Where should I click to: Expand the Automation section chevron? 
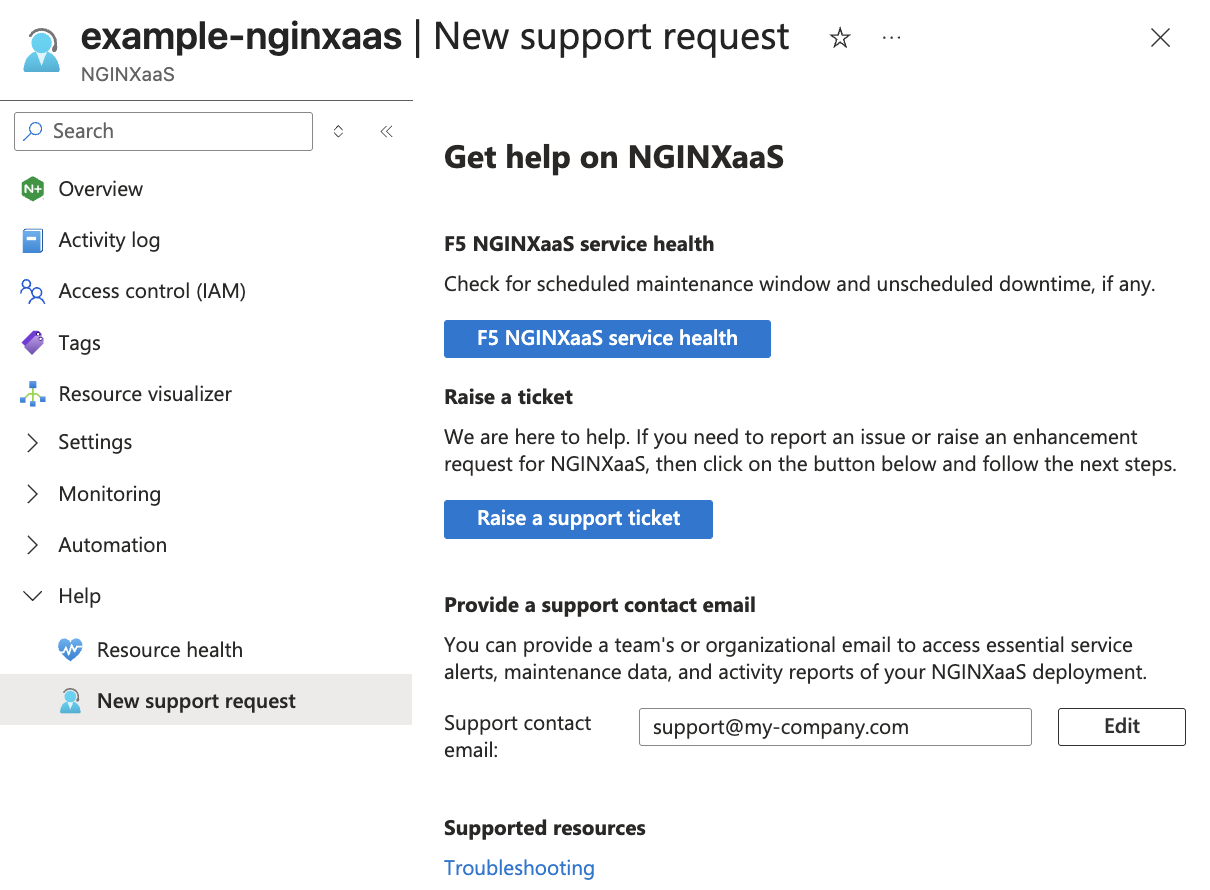tap(33, 545)
